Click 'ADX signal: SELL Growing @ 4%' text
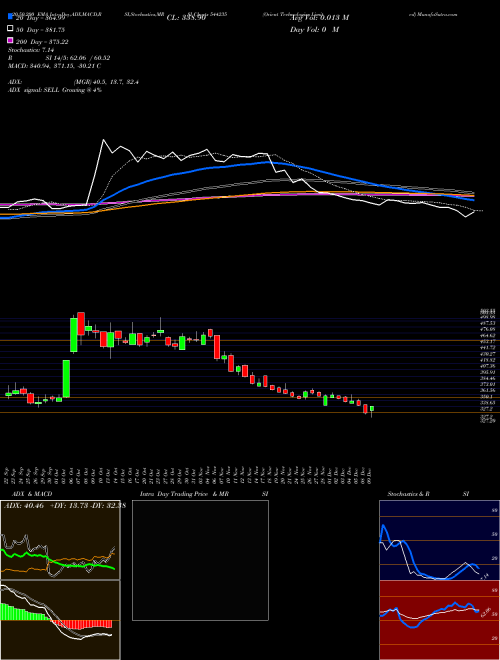Screen dimensions: 500x660 pyautogui.click(x=55, y=90)
